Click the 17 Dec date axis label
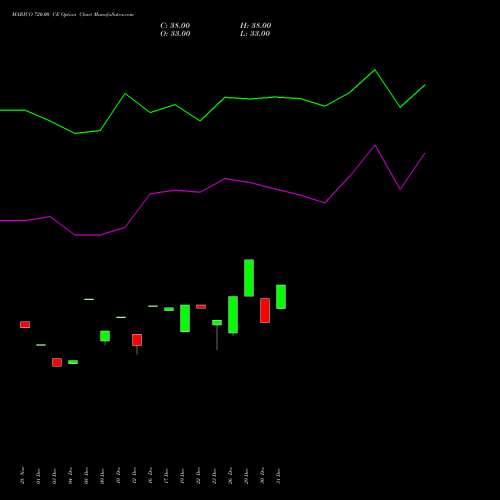The height and width of the screenshot is (500, 500). [x=166, y=476]
